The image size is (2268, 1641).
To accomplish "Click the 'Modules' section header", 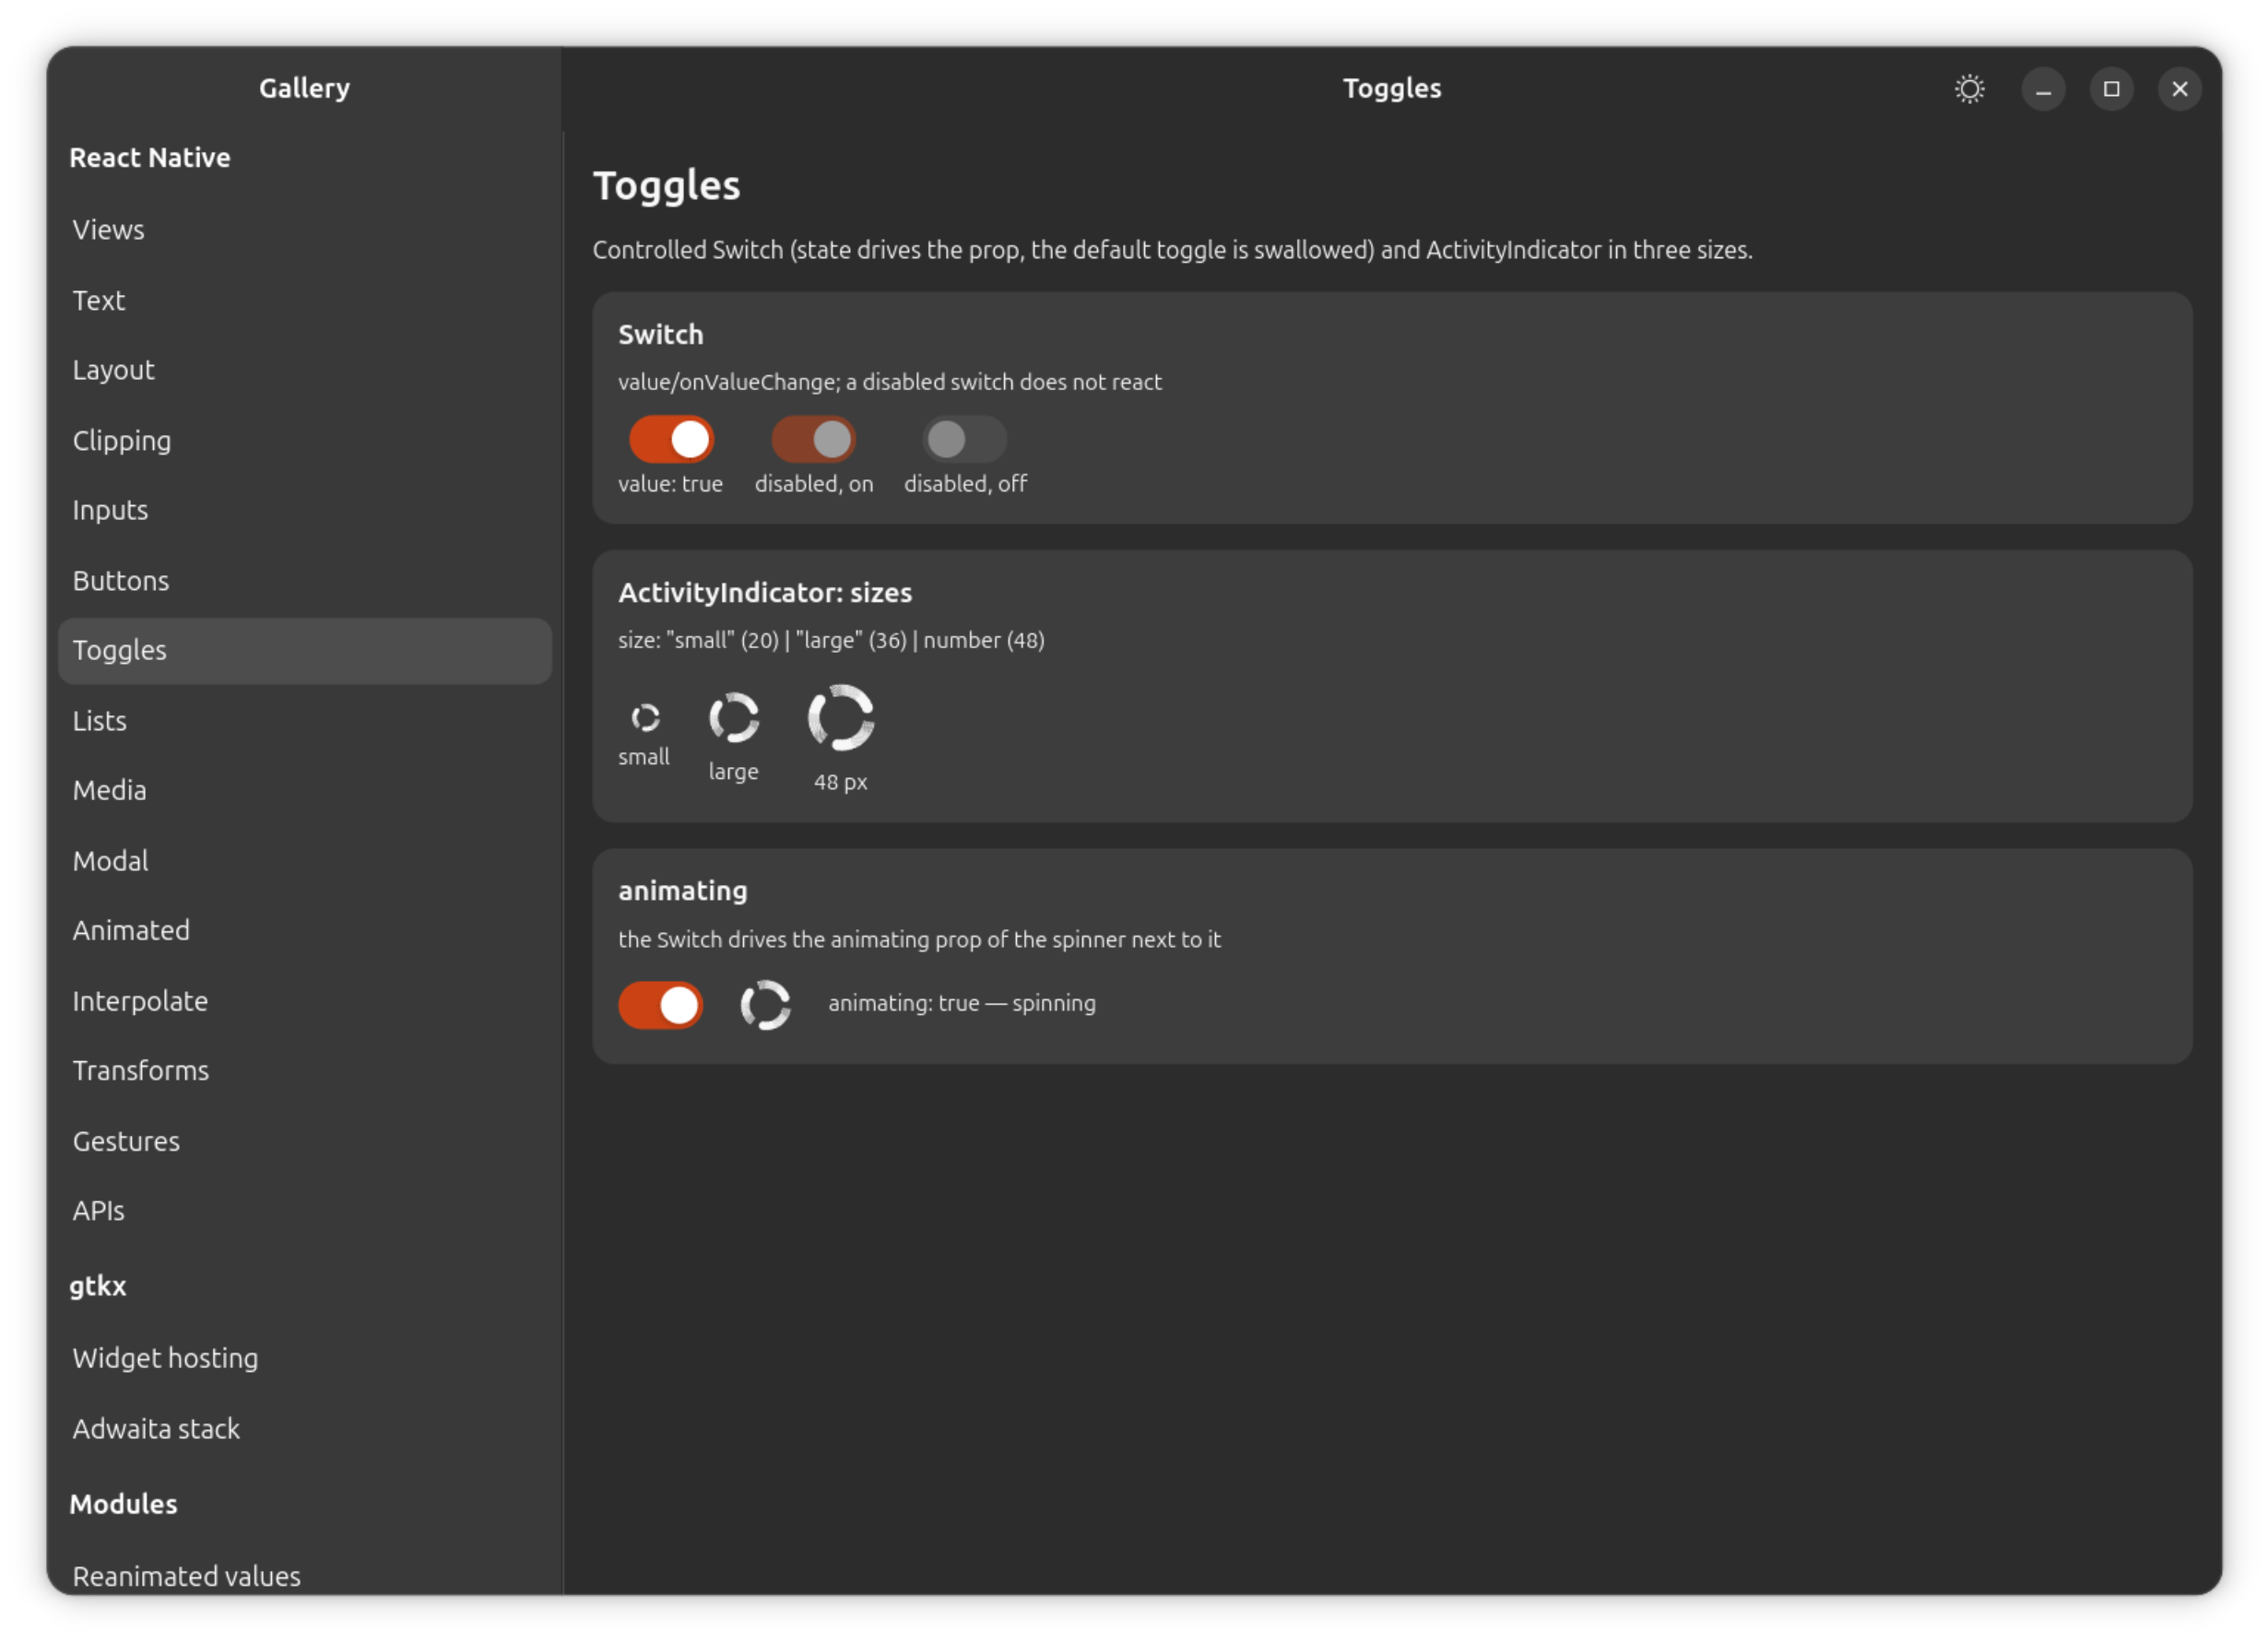I will point(123,1504).
